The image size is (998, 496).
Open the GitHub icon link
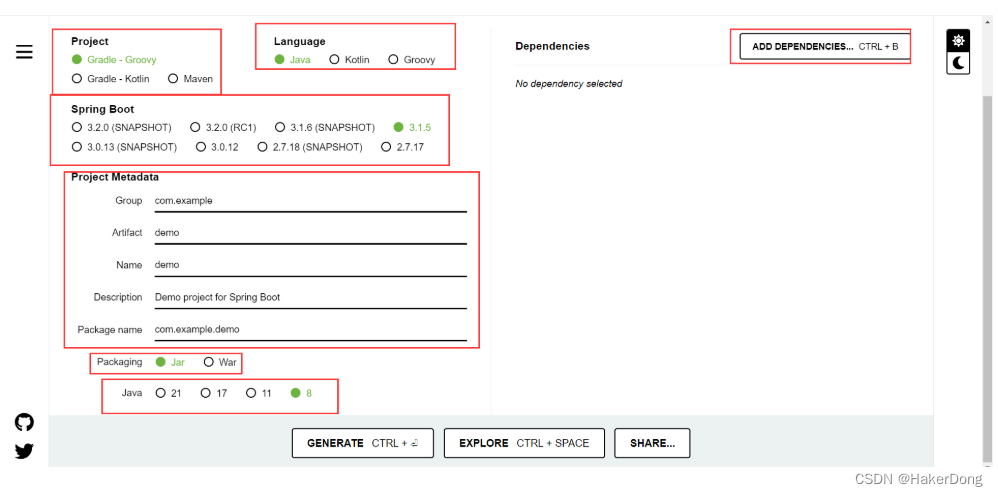pyautogui.click(x=24, y=422)
